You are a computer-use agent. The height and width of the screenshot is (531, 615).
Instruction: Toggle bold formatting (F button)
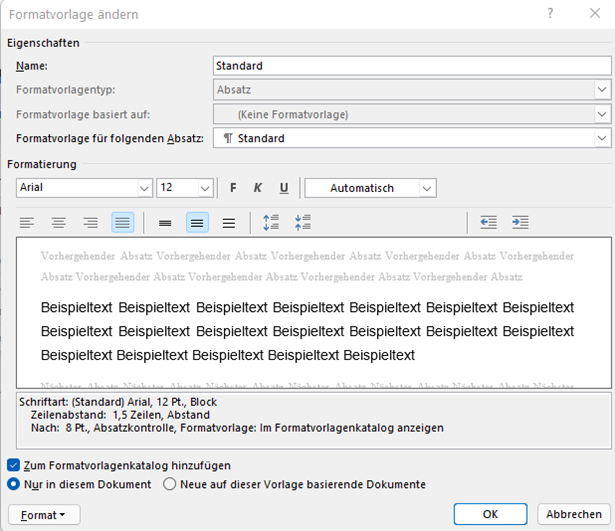233,188
